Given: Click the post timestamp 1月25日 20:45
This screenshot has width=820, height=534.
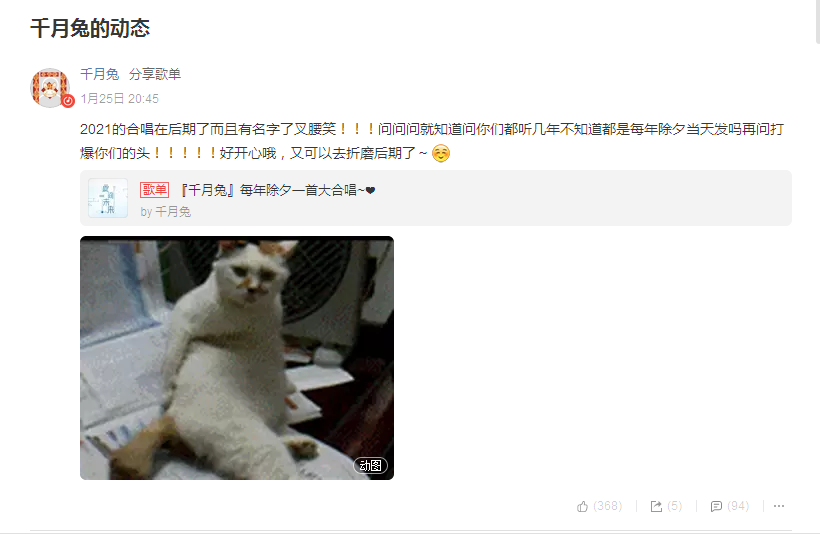Looking at the screenshot, I should [119, 99].
